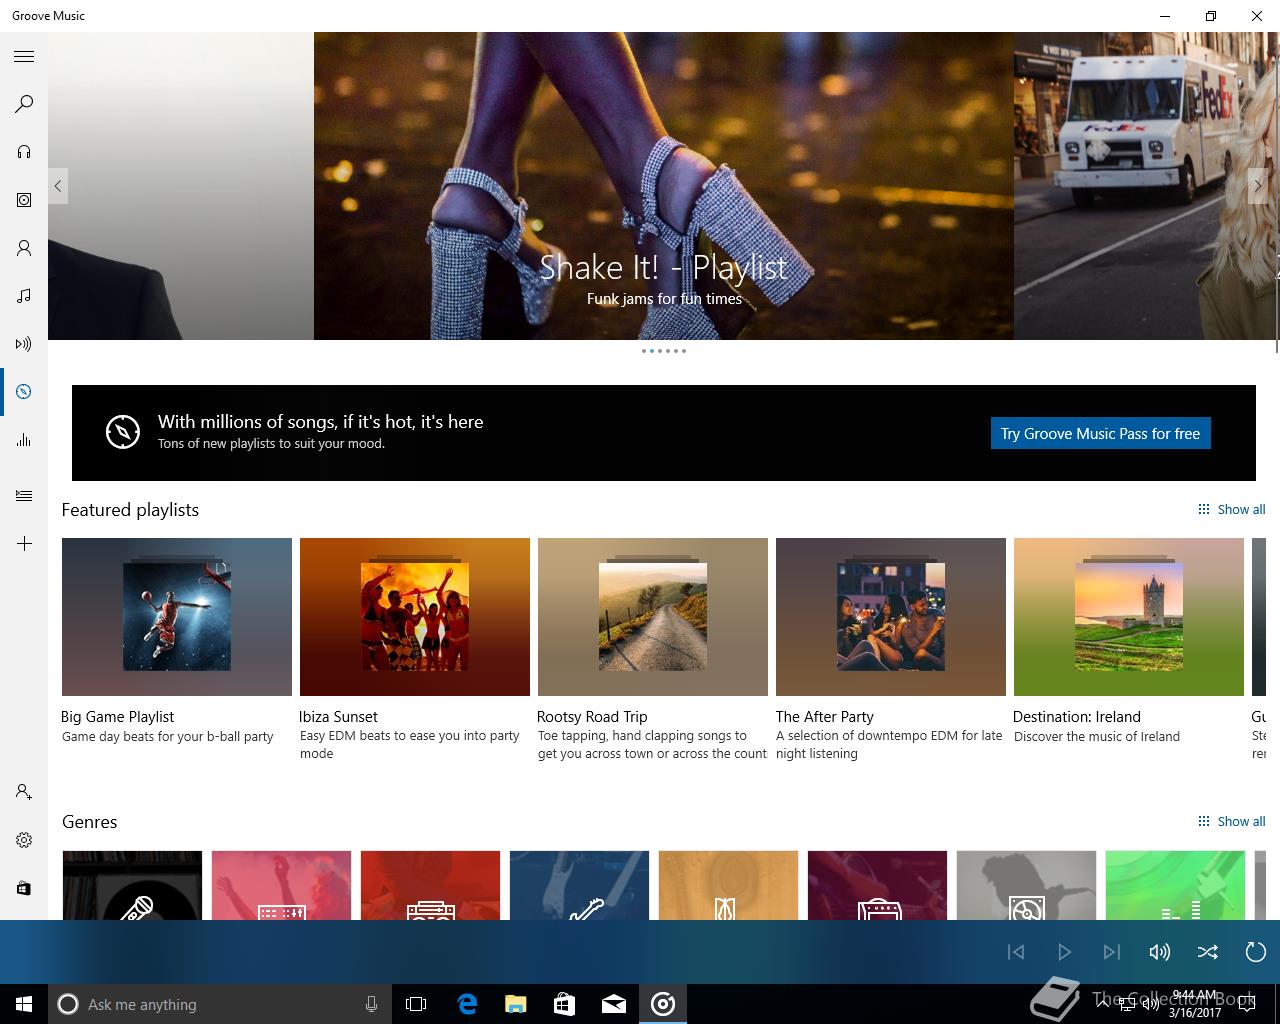Open the boombox genre tile
The height and width of the screenshot is (1024, 1280).
point(430,885)
